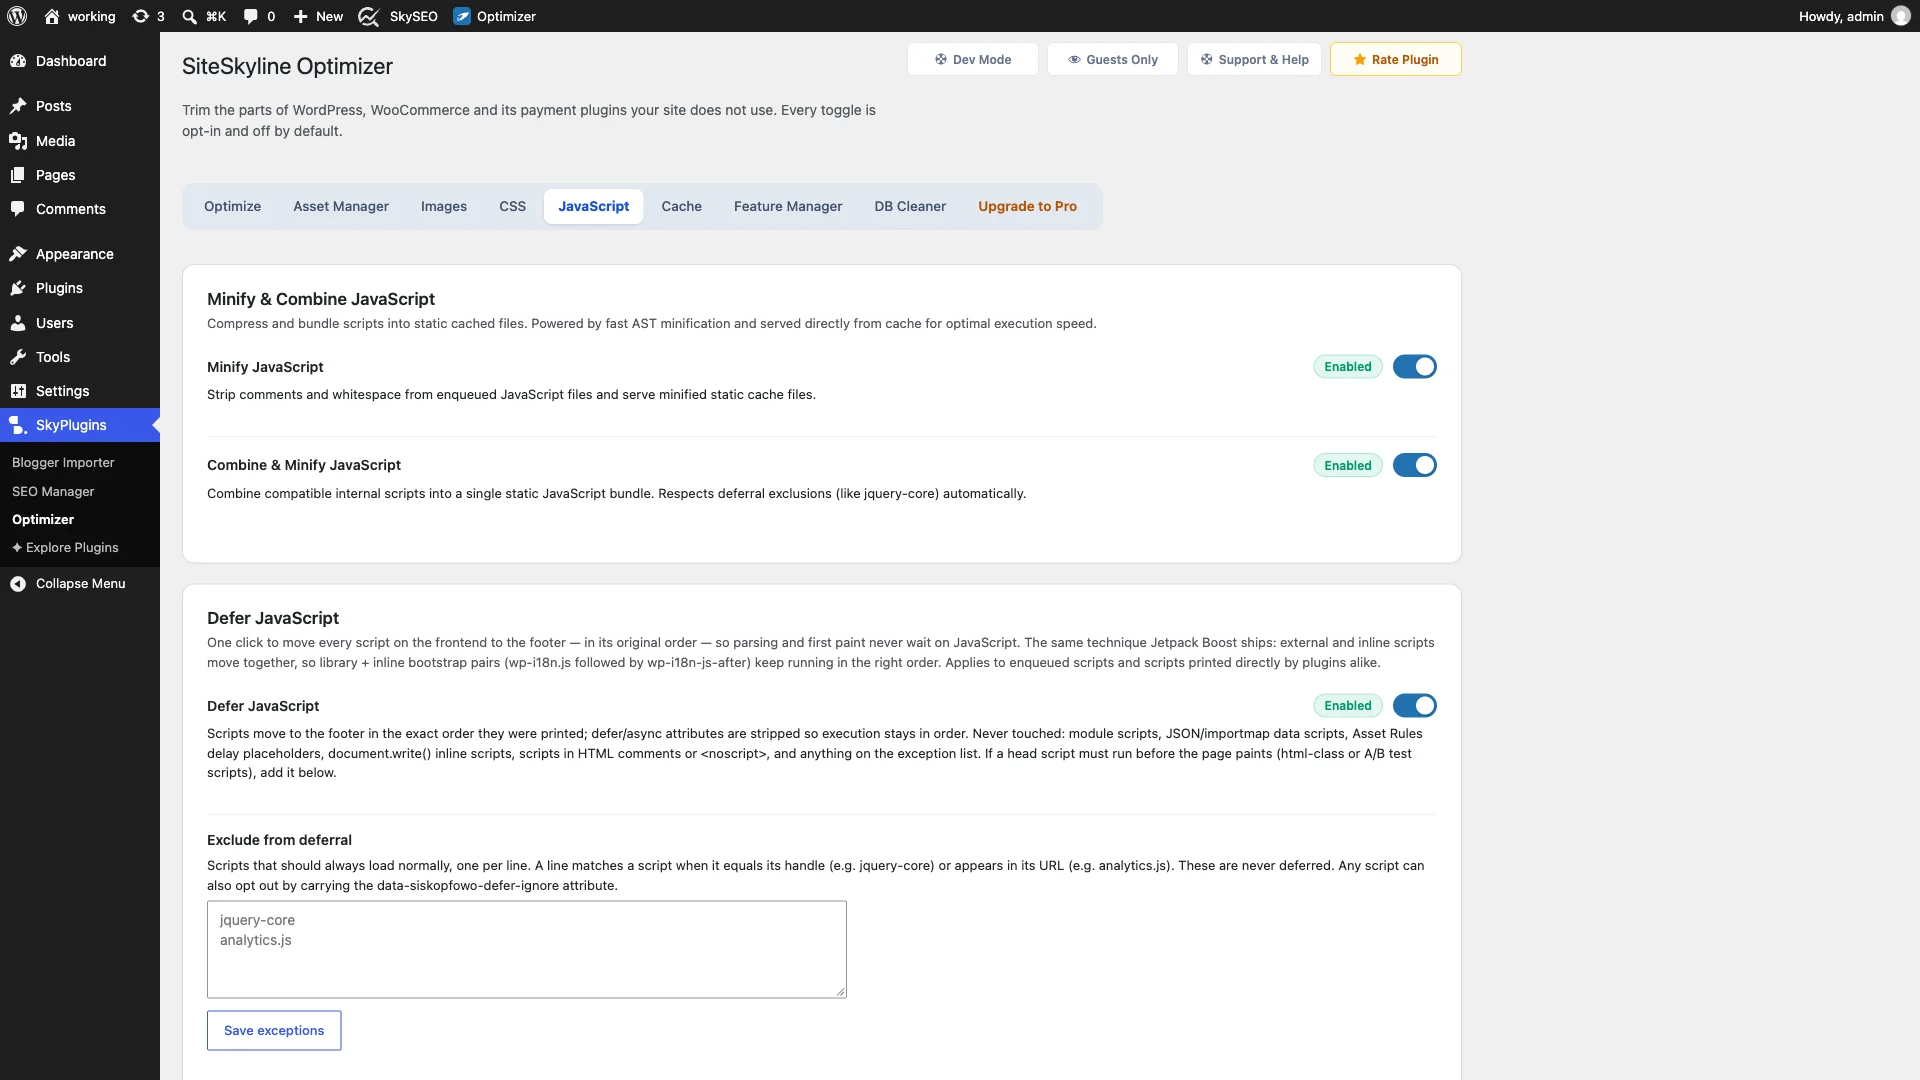The height and width of the screenshot is (1080, 1920).
Task: Toggle the Combine & Minify JavaScript switch
Action: point(1415,465)
